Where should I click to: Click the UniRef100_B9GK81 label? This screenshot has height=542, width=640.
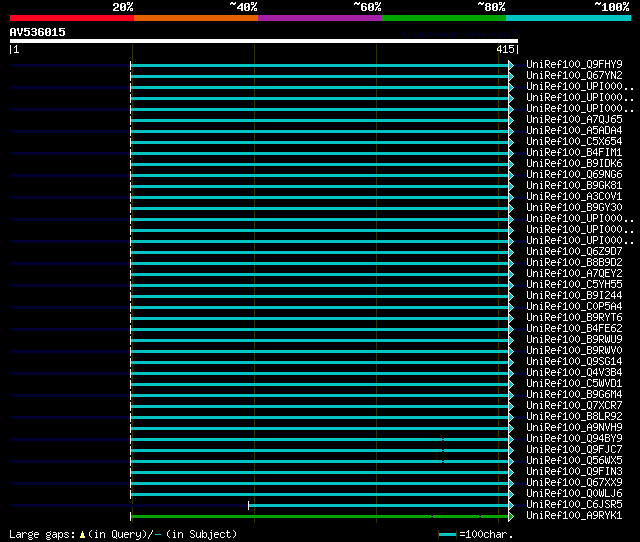click(574, 186)
